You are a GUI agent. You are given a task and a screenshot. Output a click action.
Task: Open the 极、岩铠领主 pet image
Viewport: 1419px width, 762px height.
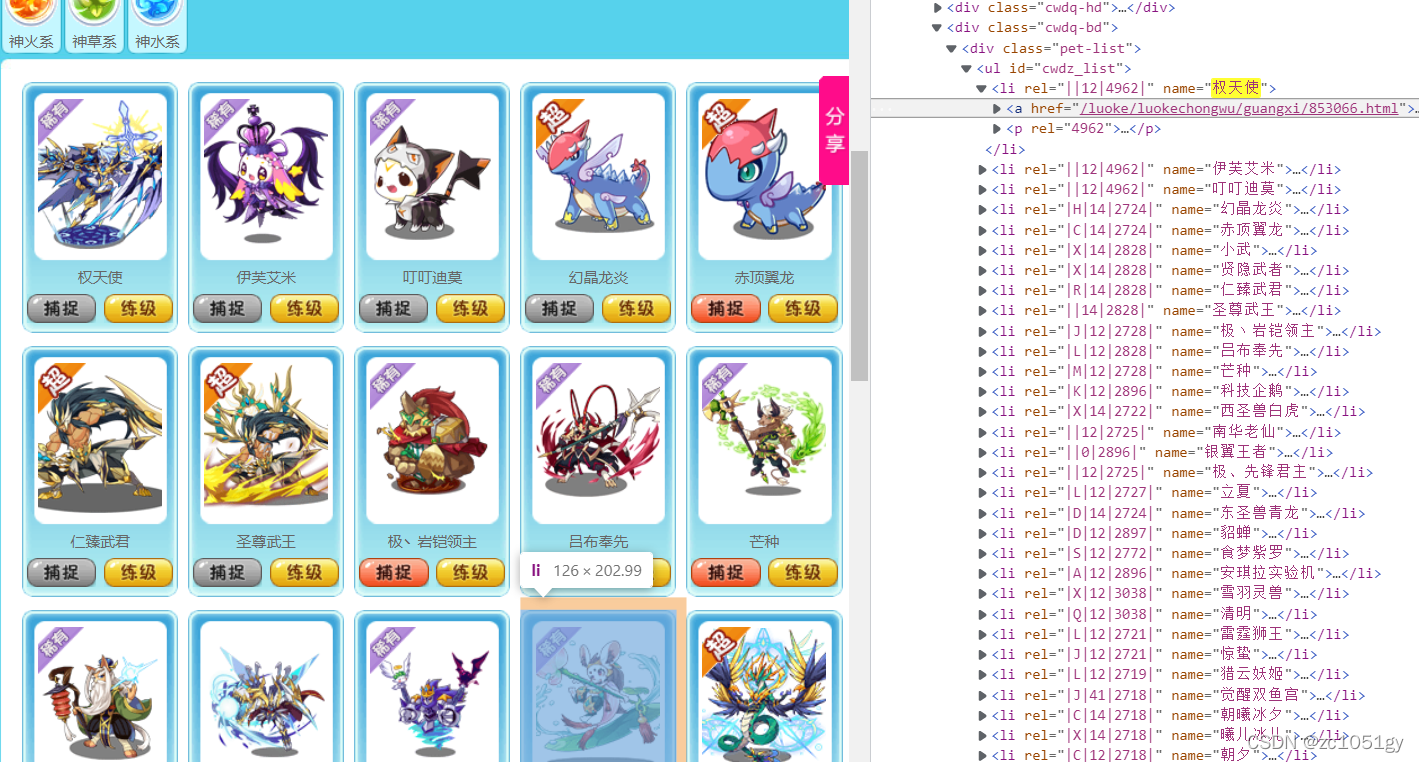[x=432, y=440]
